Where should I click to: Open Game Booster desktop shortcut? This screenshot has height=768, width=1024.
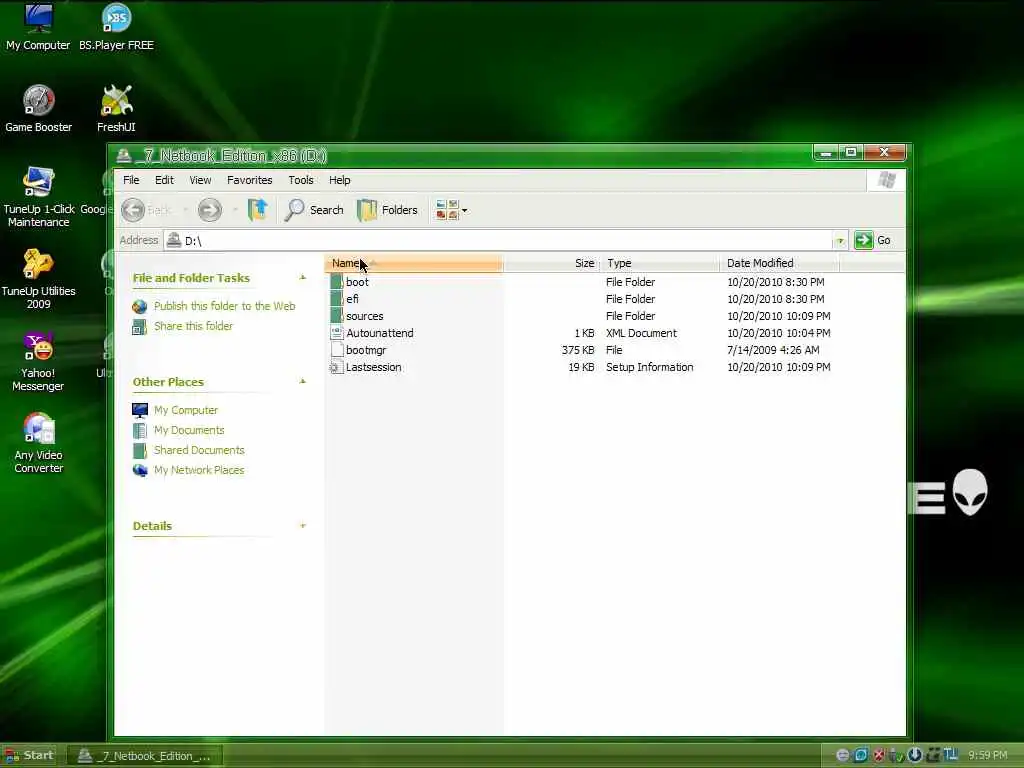(39, 108)
